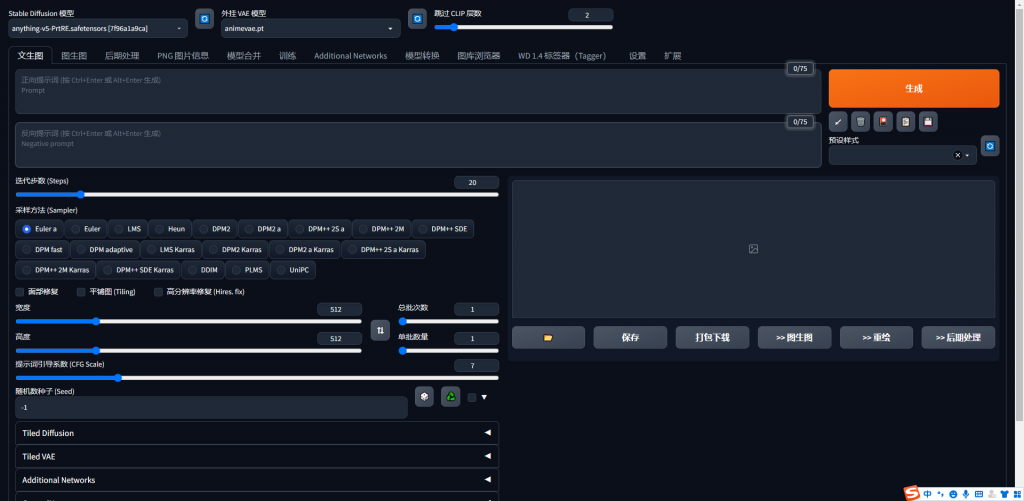Click the microphone voice input icon

click(966, 494)
